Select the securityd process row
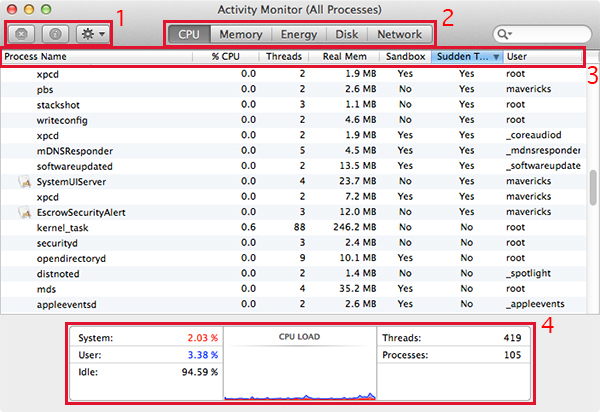Image resolution: width=600 pixels, height=412 pixels. tap(293, 243)
